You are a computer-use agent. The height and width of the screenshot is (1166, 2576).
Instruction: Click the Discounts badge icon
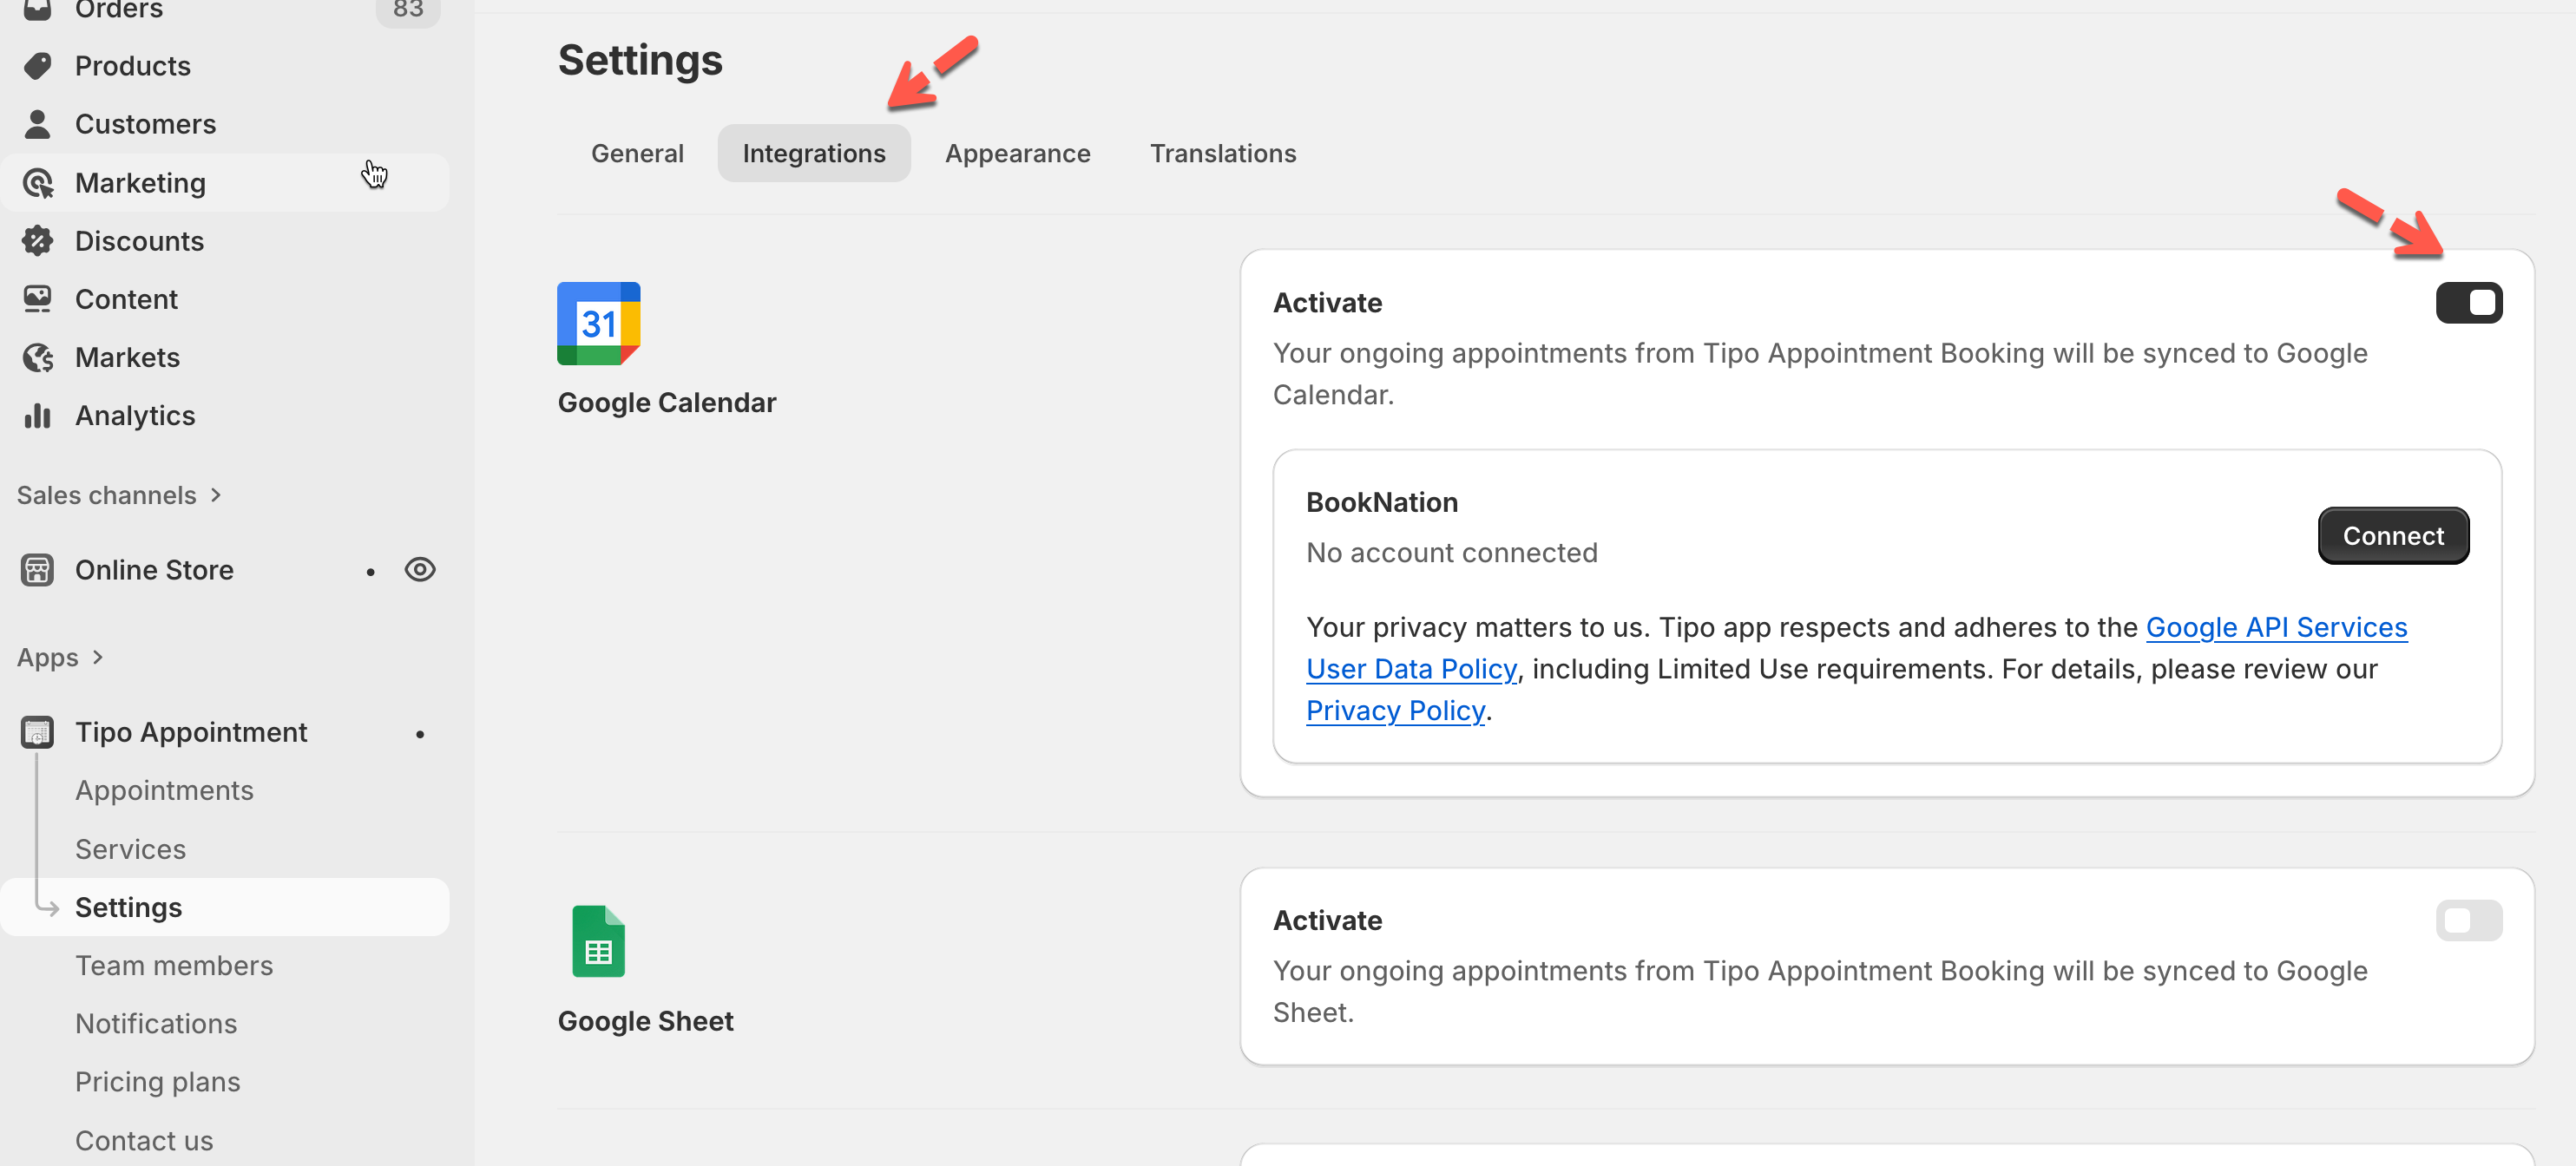pos(38,241)
